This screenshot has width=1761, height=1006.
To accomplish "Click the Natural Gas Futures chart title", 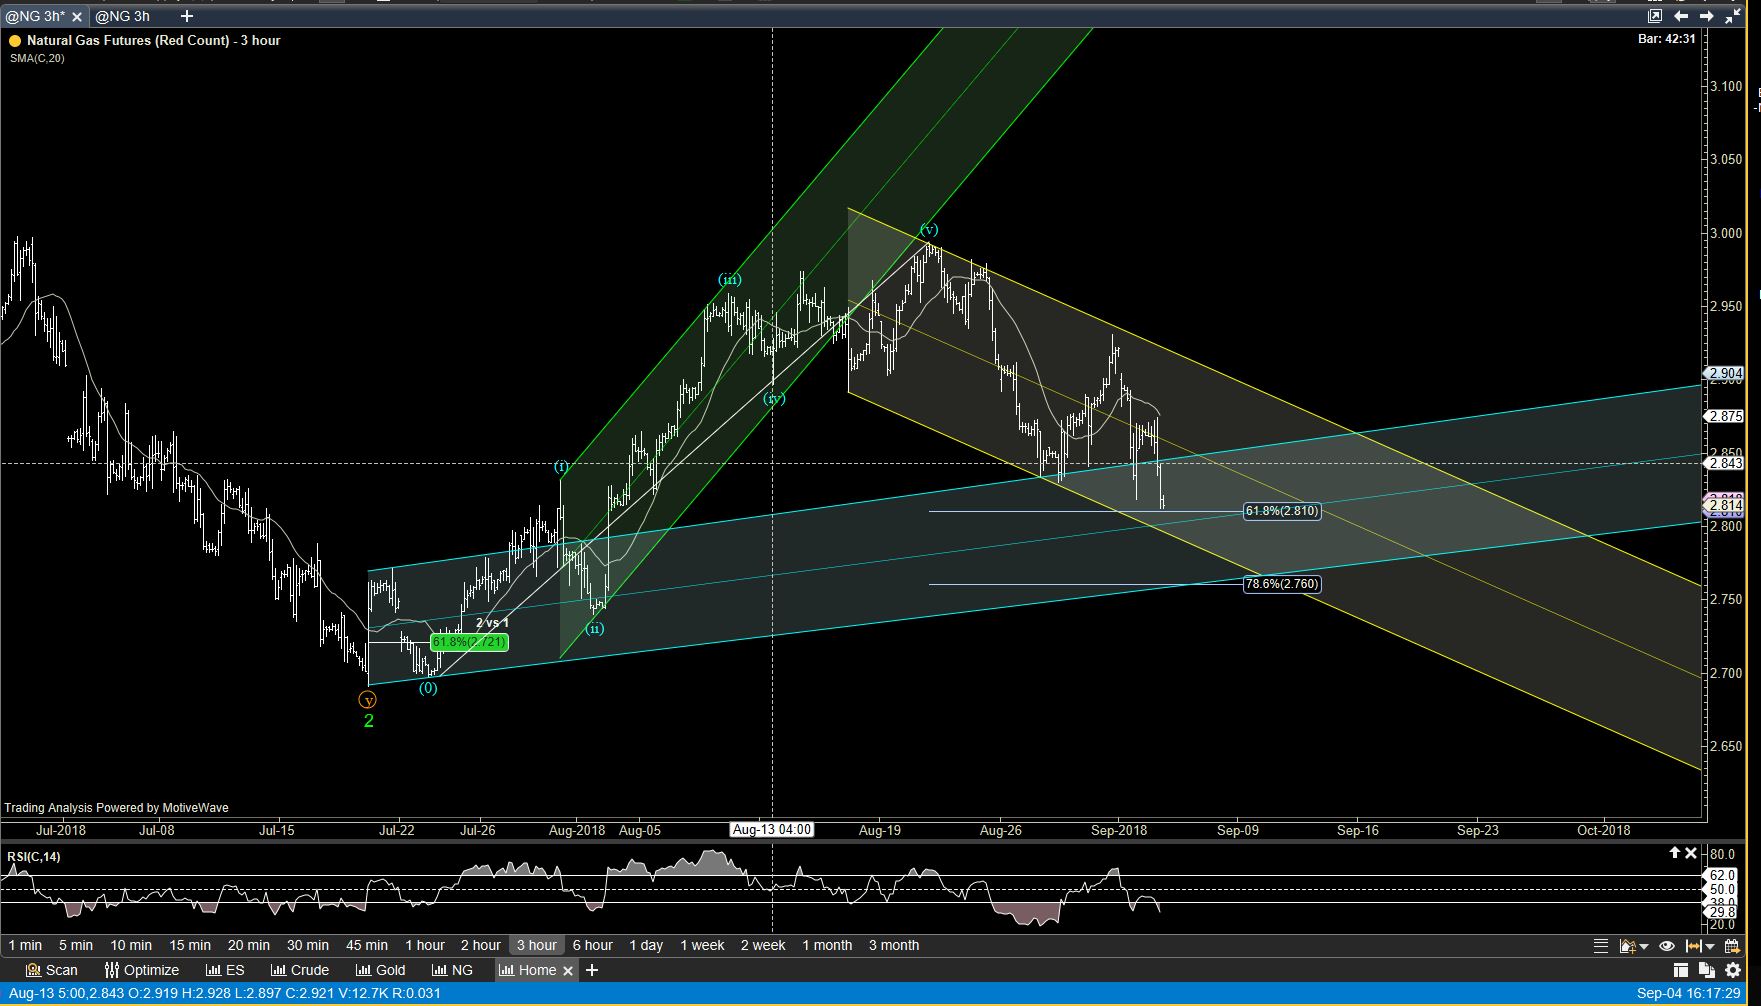I will 154,41.
